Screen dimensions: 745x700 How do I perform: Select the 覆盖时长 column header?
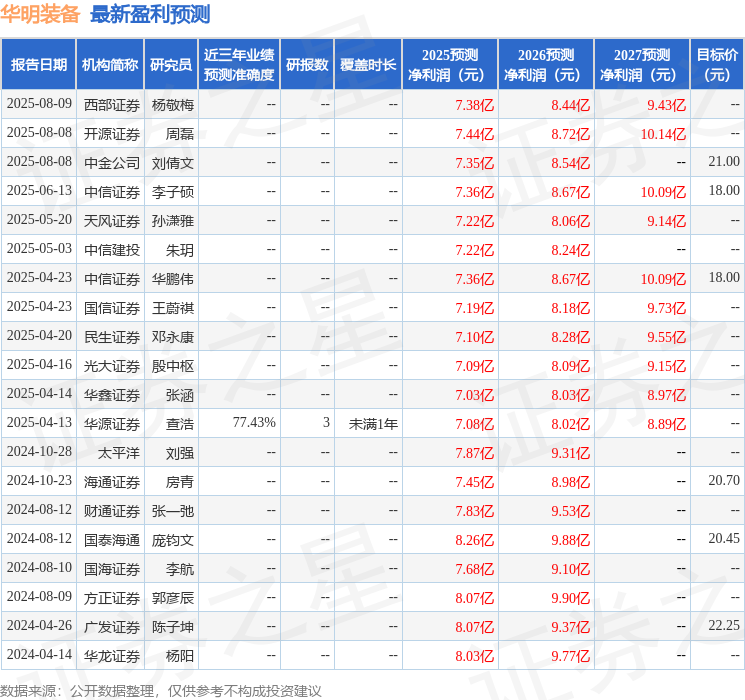(368, 65)
